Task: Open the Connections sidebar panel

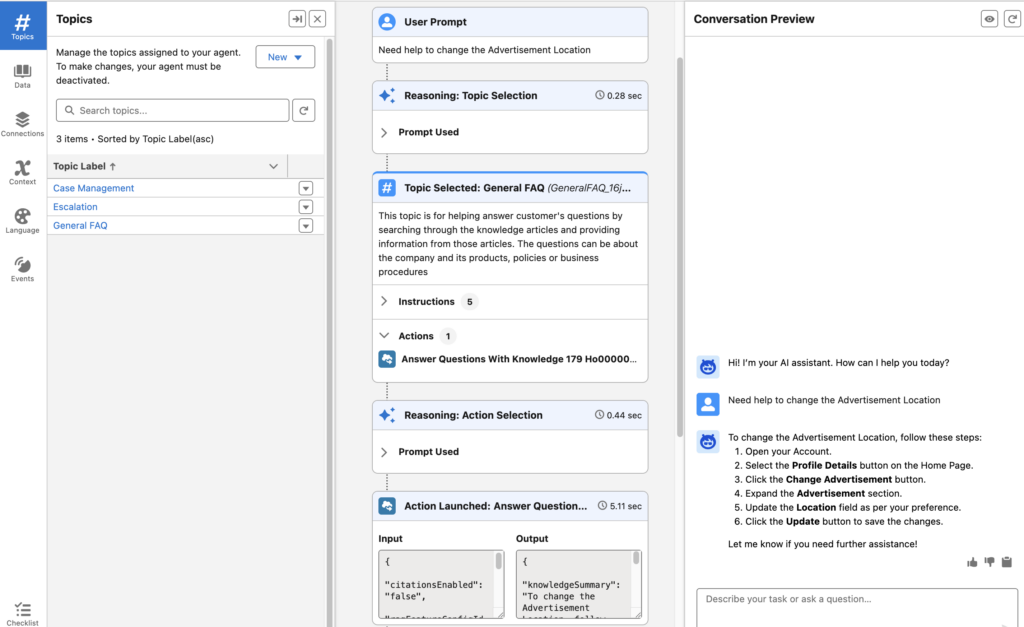Action: (x=22, y=124)
